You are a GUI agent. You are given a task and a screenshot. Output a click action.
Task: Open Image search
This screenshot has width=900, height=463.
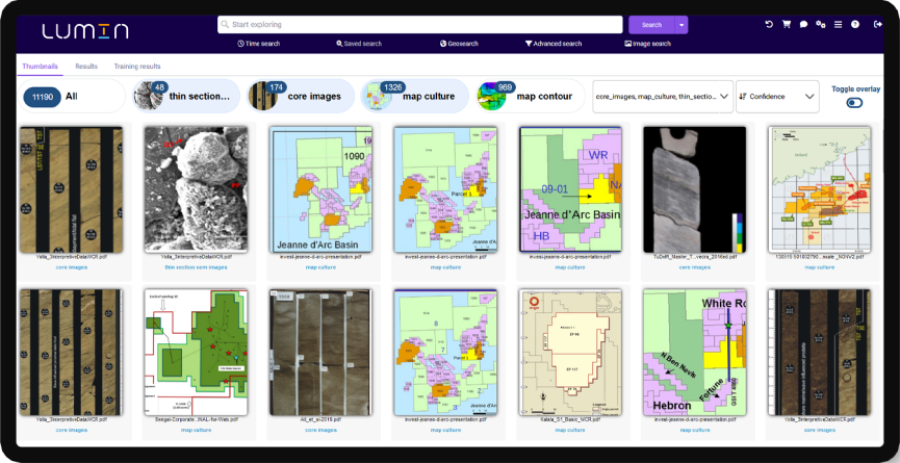[x=647, y=44]
